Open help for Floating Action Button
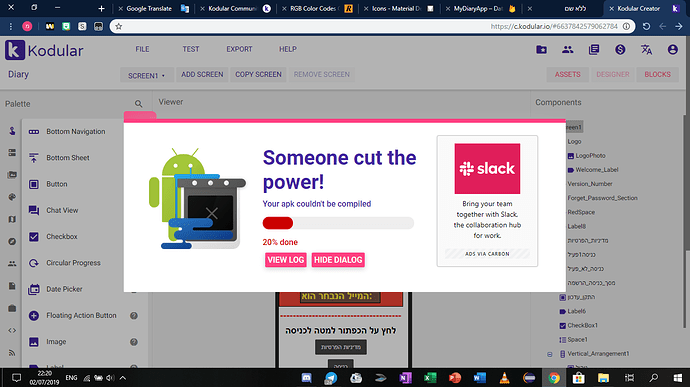The width and height of the screenshot is (690, 387). tap(134, 315)
